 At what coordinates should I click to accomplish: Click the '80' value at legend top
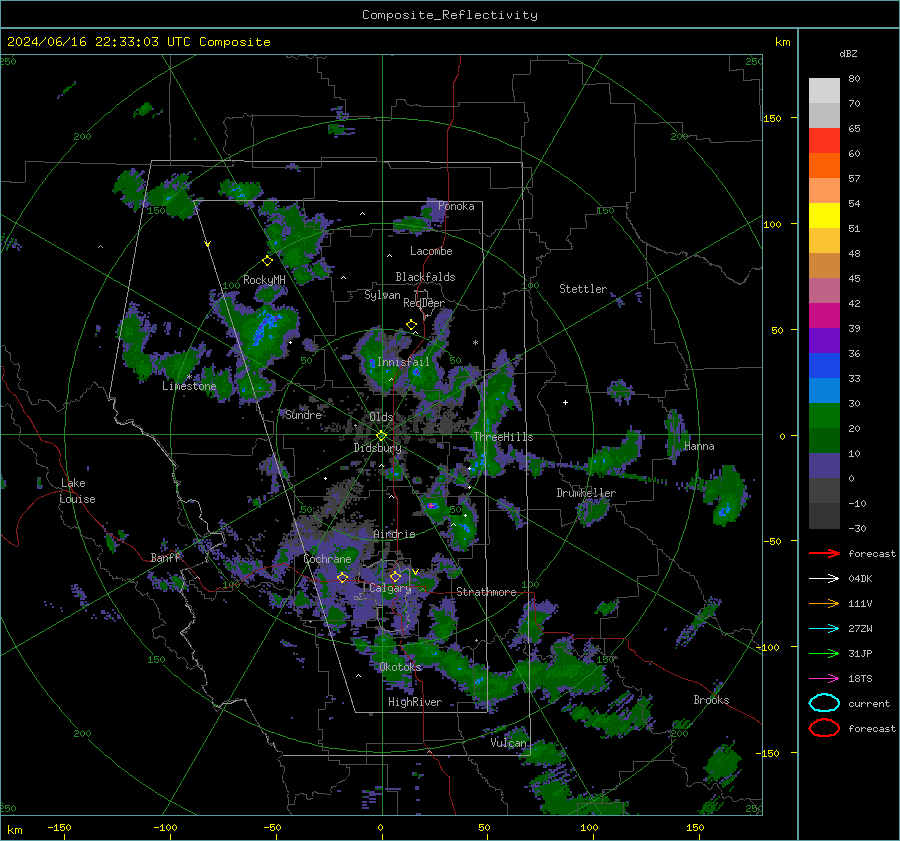[x=854, y=78]
